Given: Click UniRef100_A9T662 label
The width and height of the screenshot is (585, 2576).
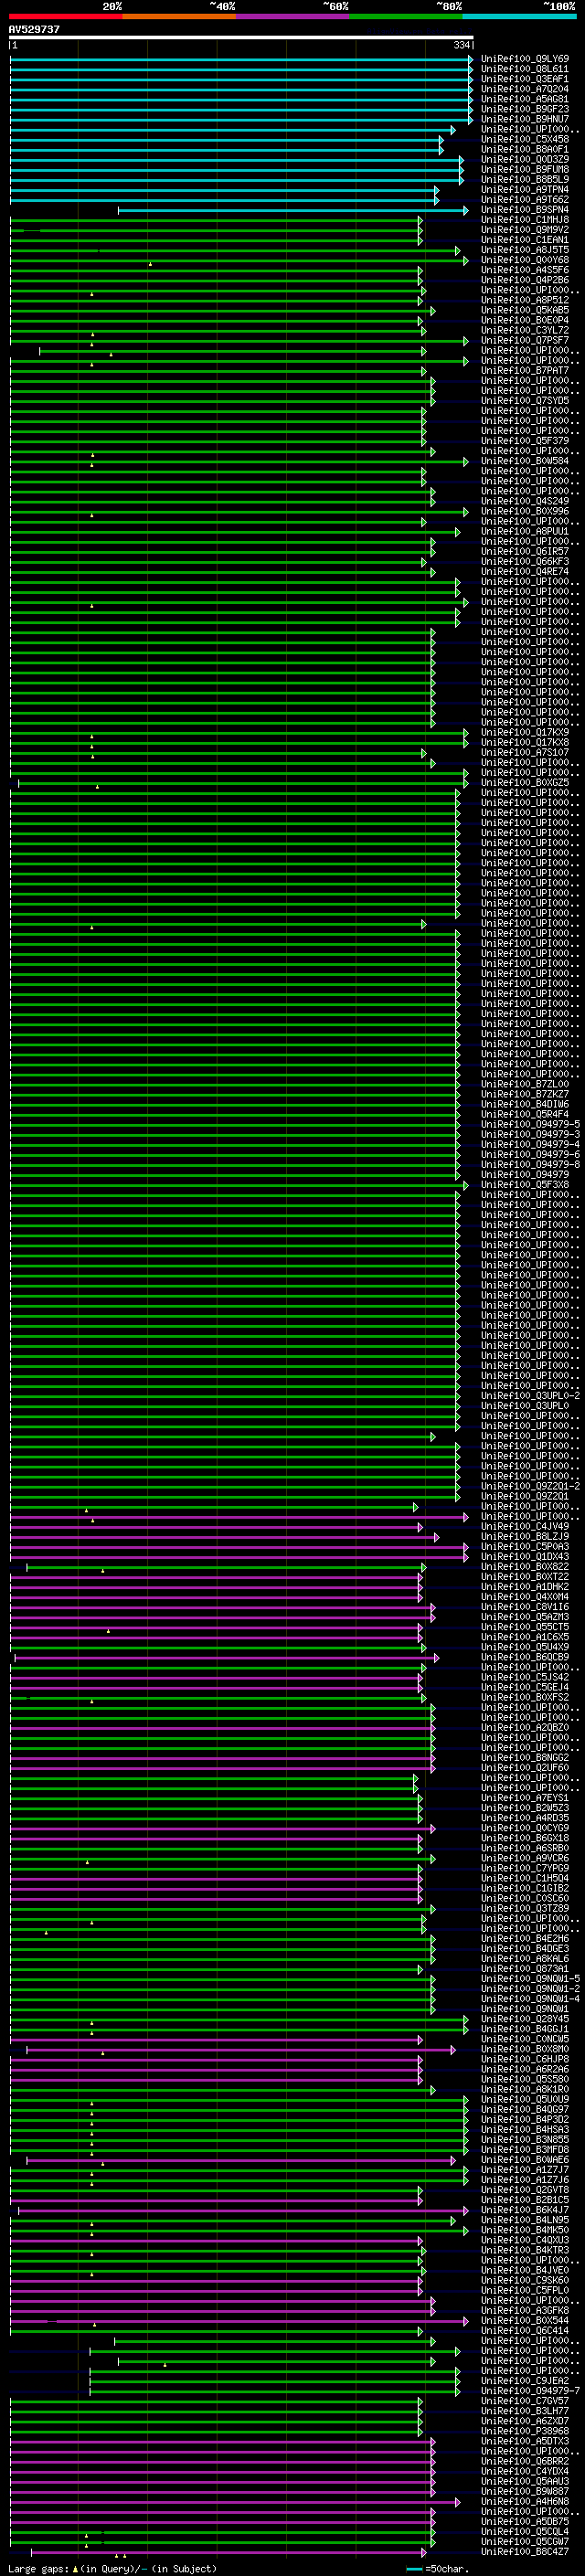Looking at the screenshot, I should [x=525, y=199].
